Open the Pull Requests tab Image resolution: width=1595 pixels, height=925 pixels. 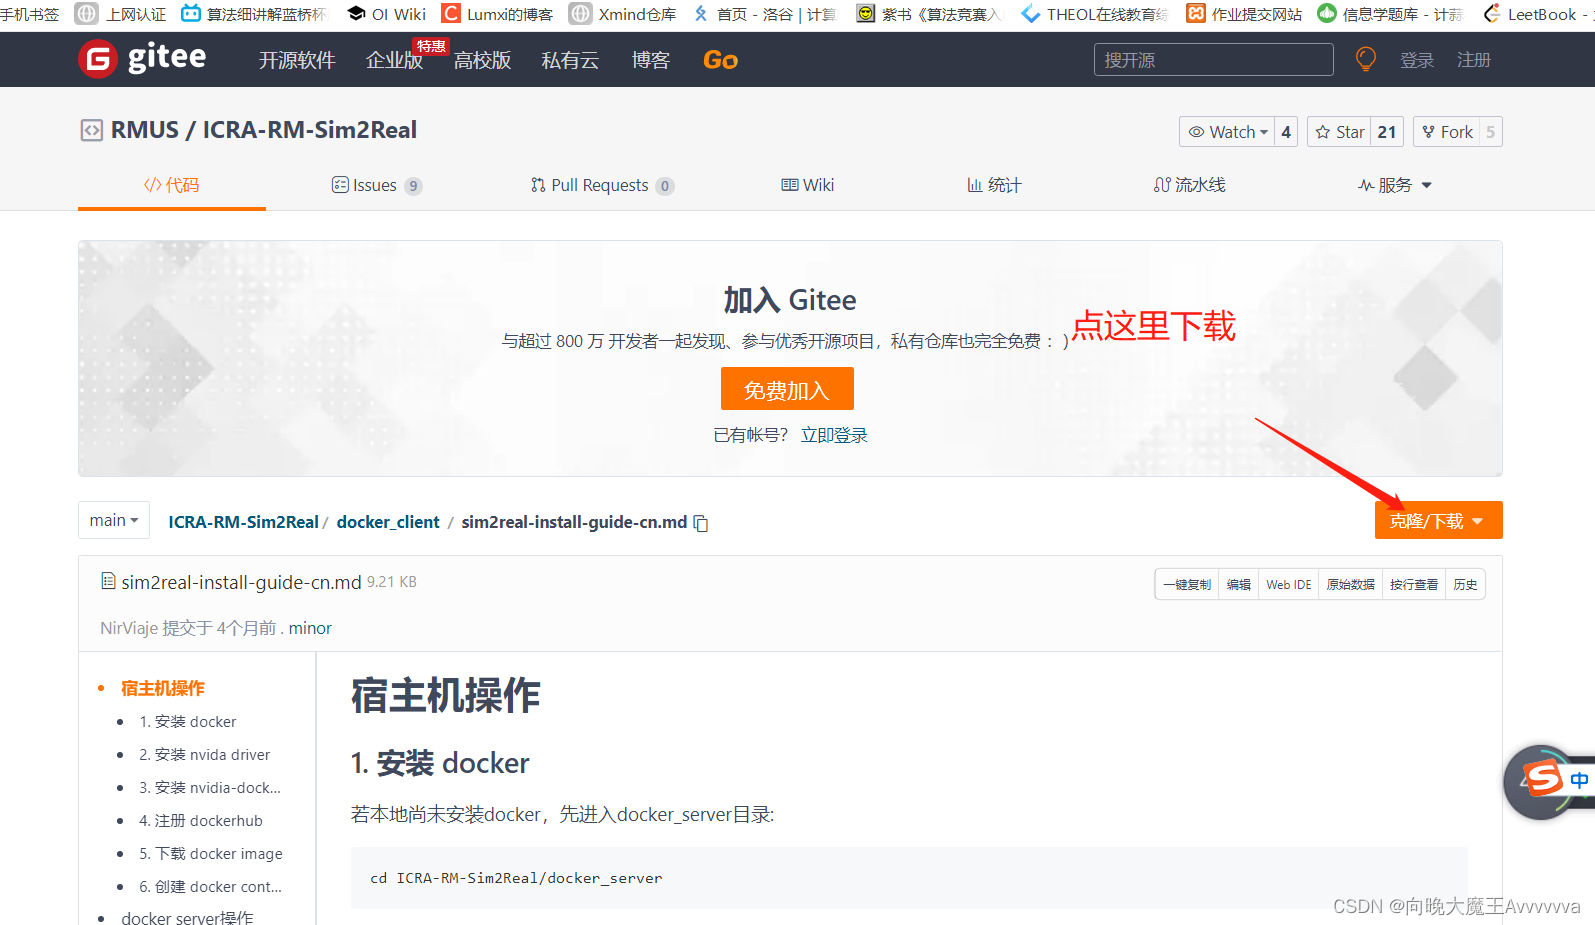(602, 185)
